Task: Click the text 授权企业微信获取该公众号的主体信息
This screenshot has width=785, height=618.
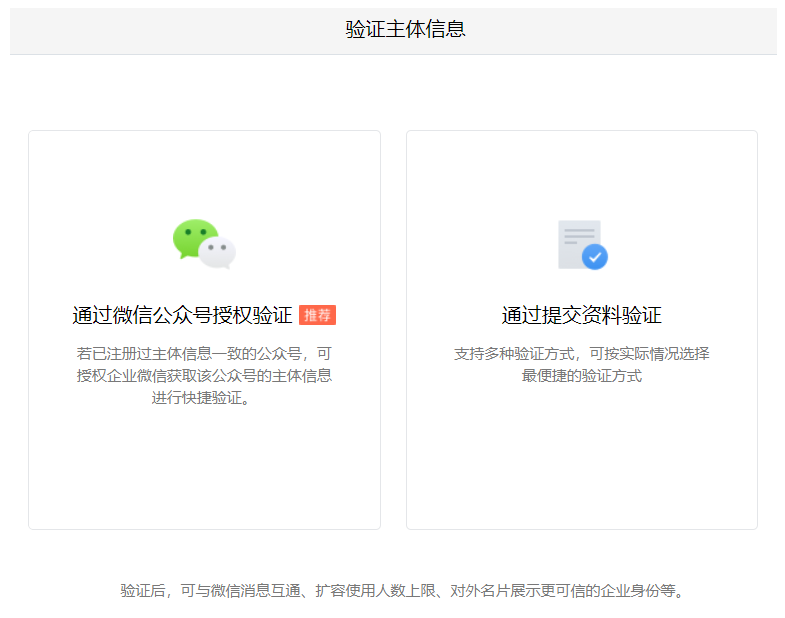Action: (x=204, y=376)
